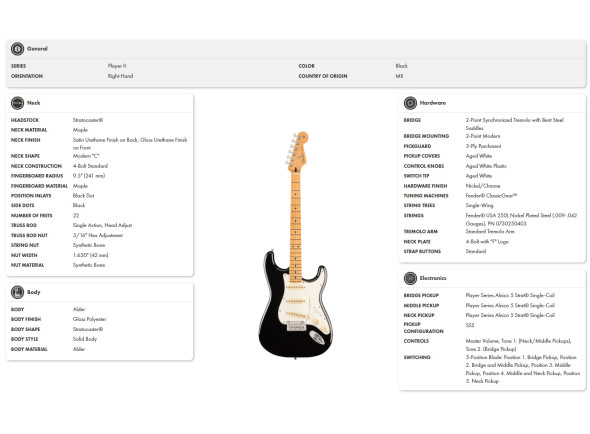Click the NECK FINISH label
Viewport: 590px width, 434px height.
coord(26,140)
